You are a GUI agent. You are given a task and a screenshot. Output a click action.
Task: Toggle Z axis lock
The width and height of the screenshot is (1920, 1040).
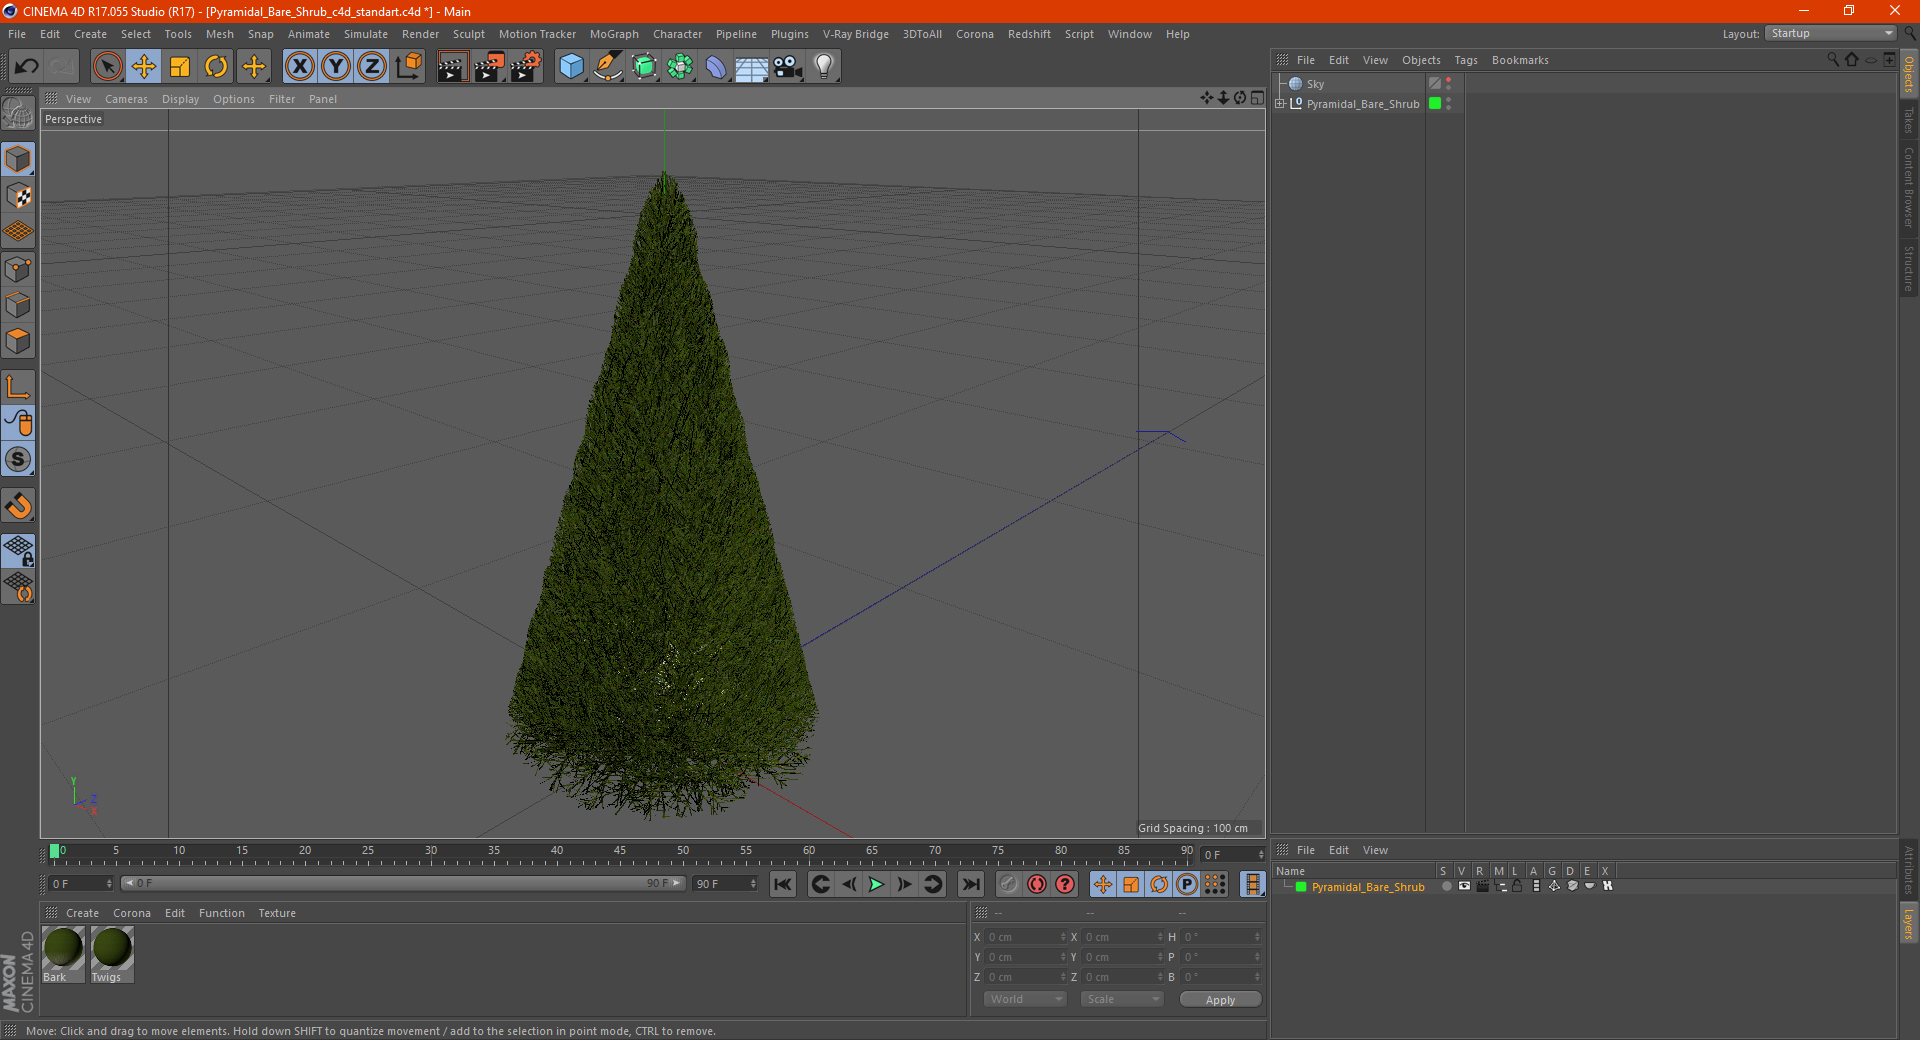coord(372,67)
